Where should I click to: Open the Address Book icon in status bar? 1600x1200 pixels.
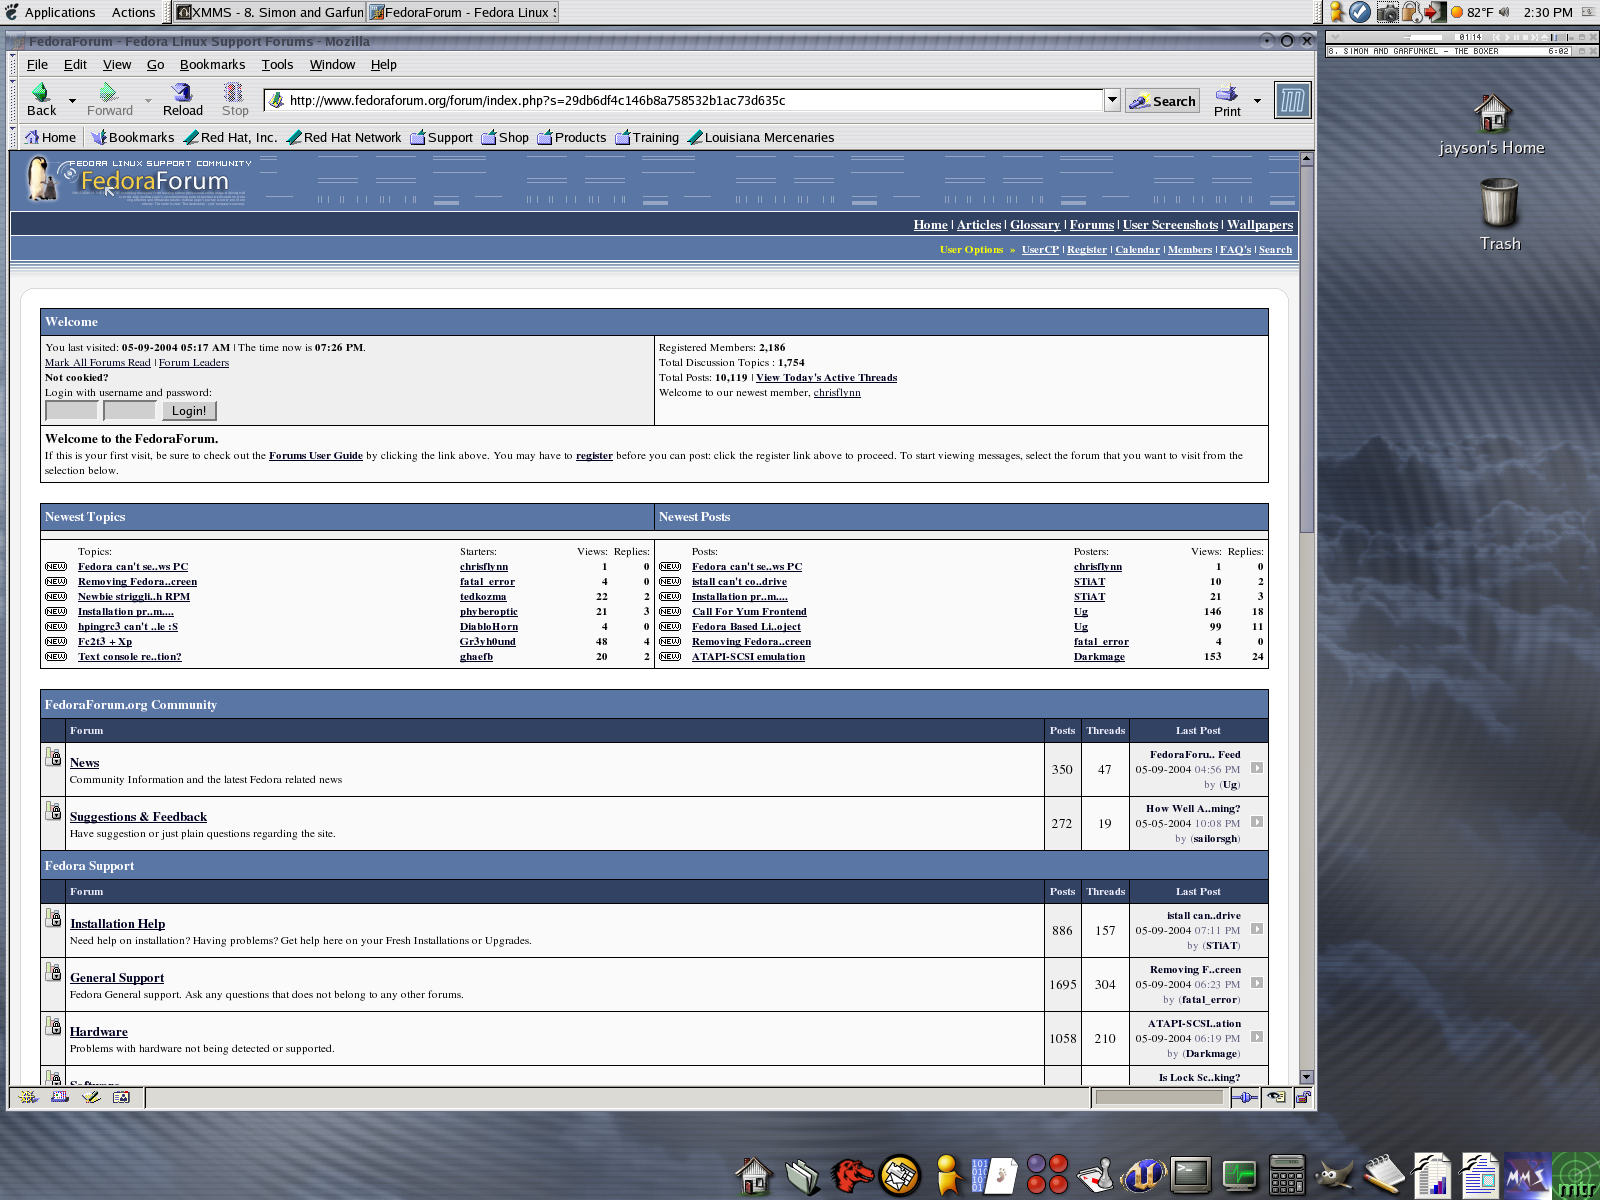[x=121, y=1097]
